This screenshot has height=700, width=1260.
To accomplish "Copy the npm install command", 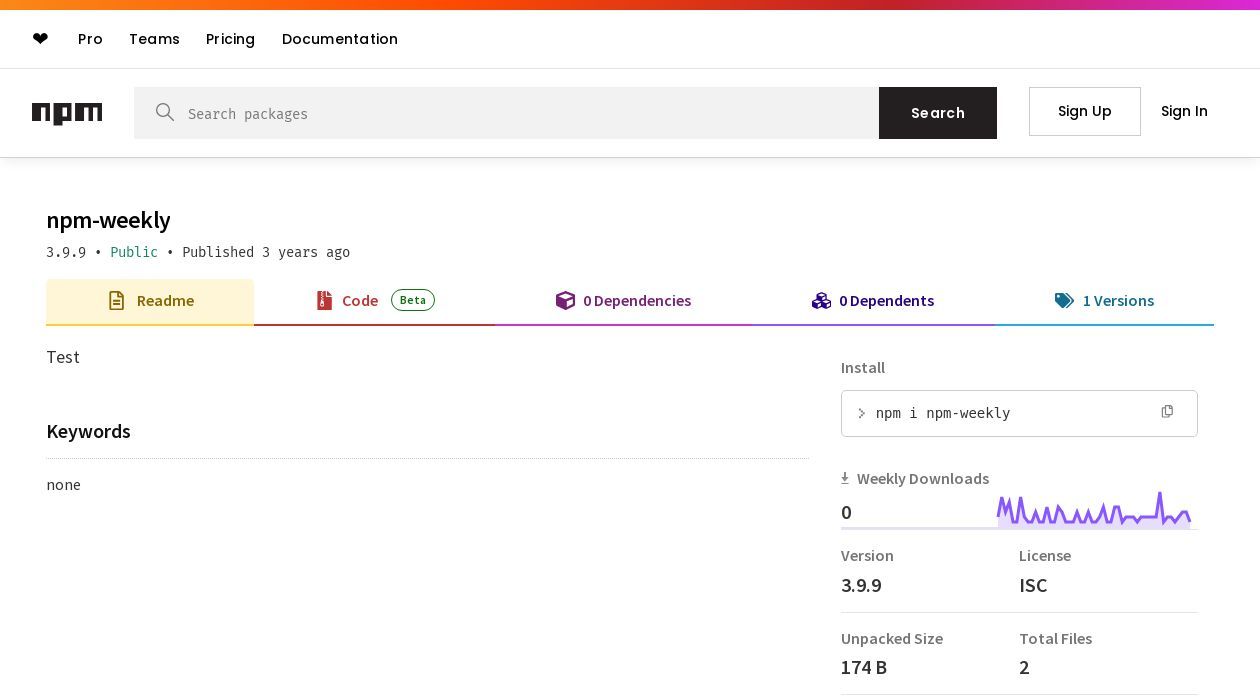I will [1167, 412].
